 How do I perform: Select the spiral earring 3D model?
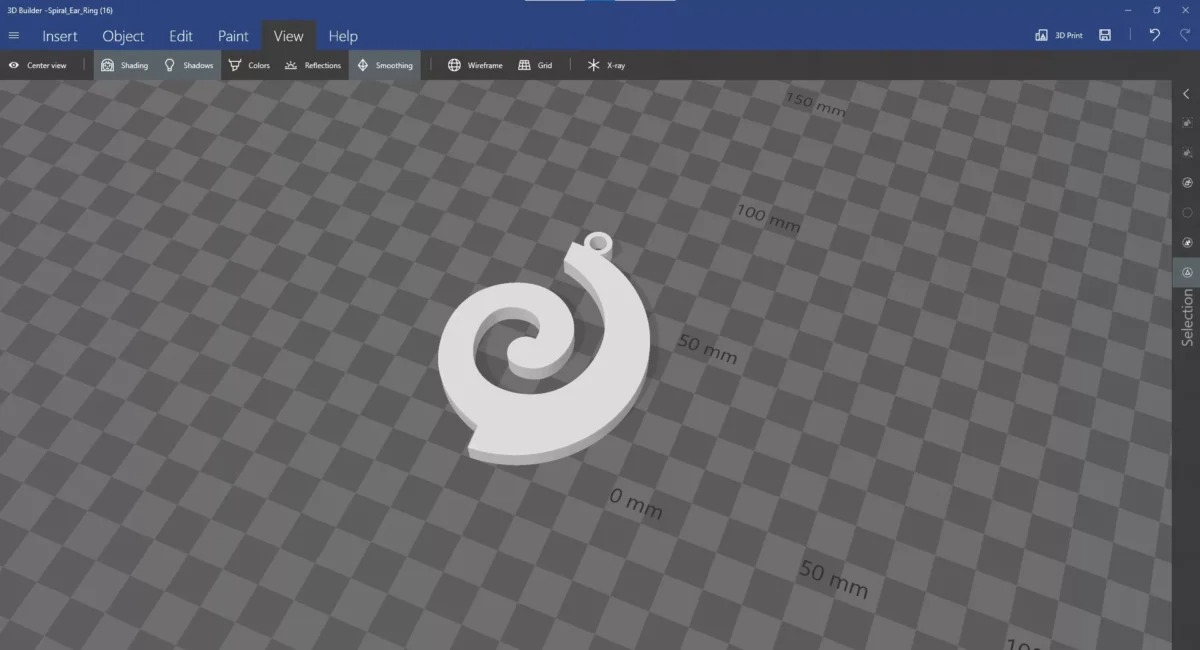pyautogui.click(x=546, y=348)
